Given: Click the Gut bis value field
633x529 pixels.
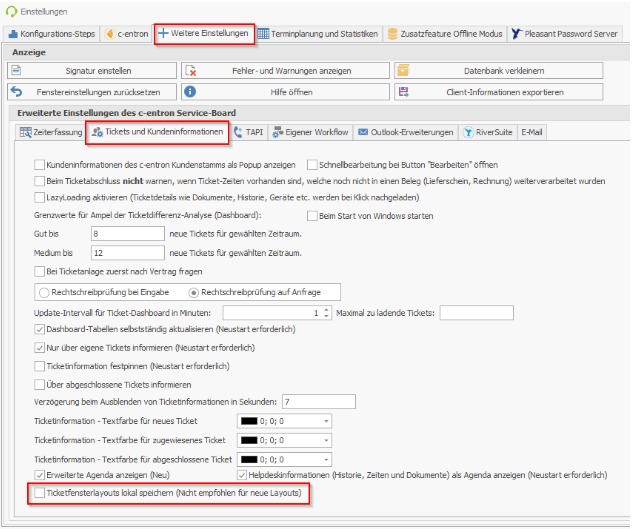Looking at the screenshot, I should click(x=127, y=233).
